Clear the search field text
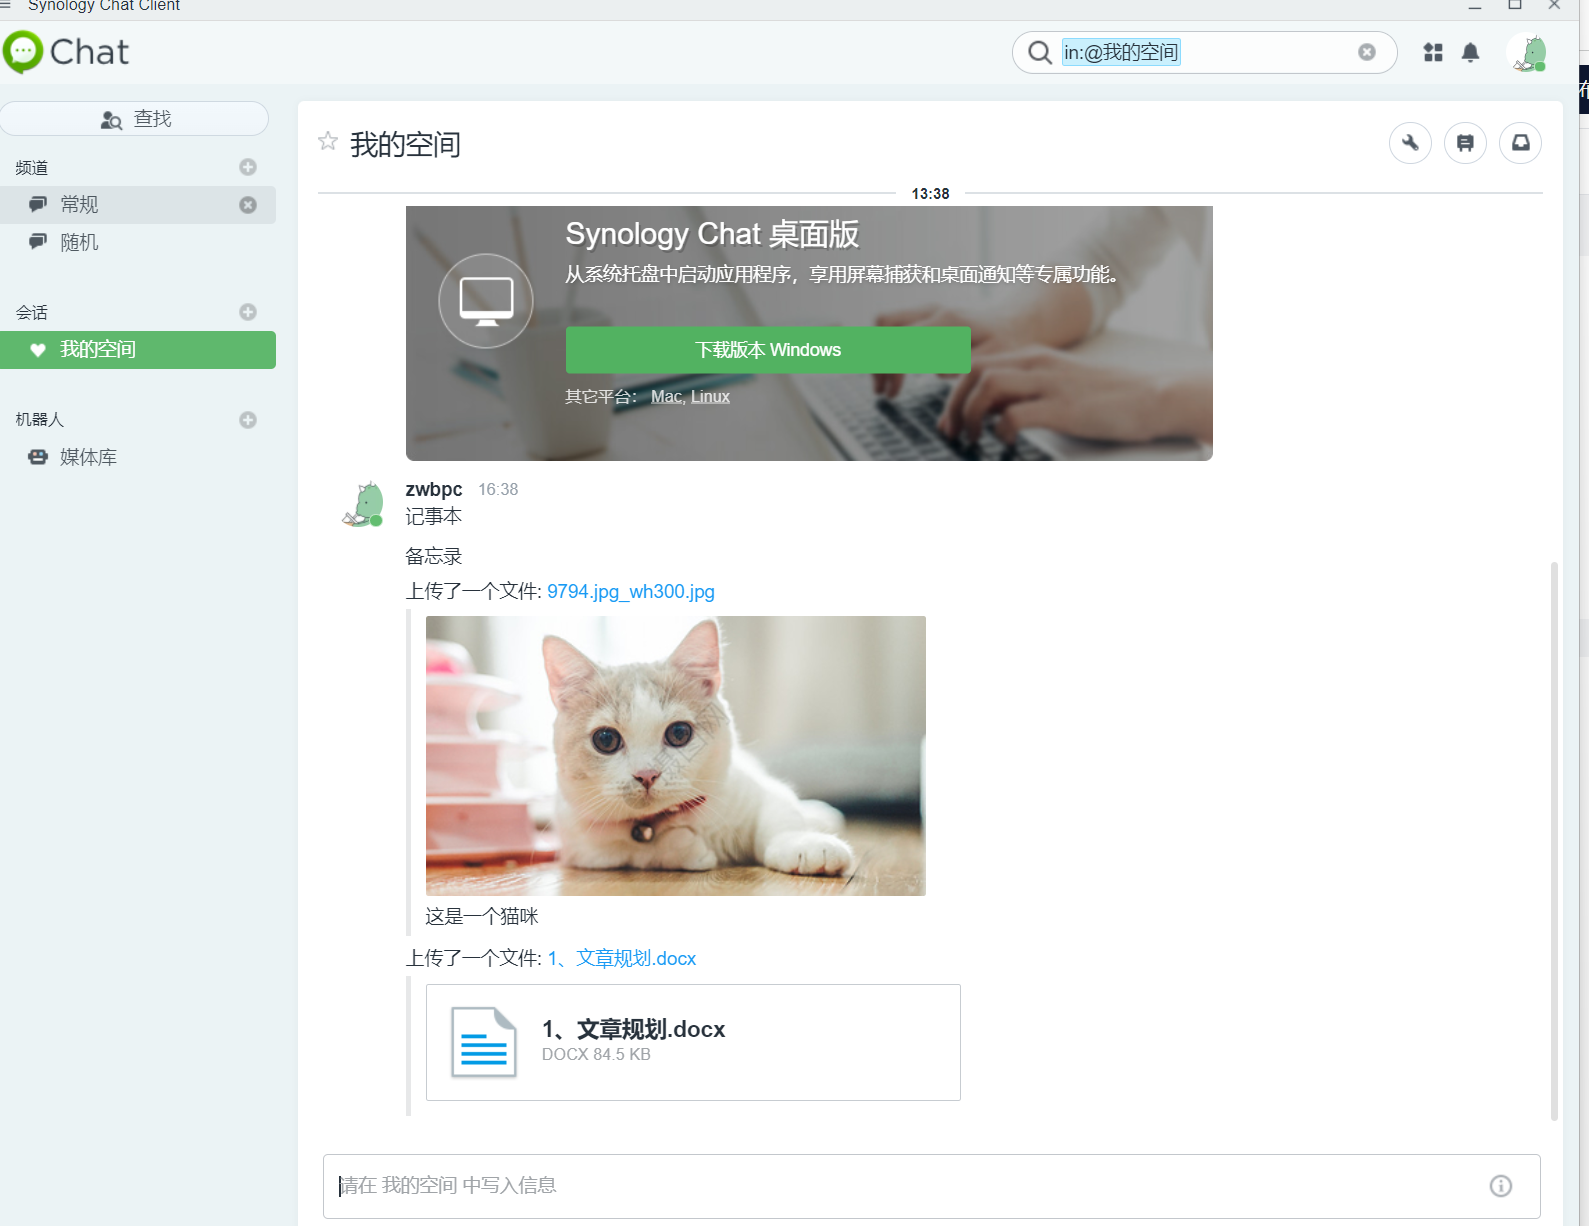Screen dimensions: 1589x1226 [x=1366, y=52]
